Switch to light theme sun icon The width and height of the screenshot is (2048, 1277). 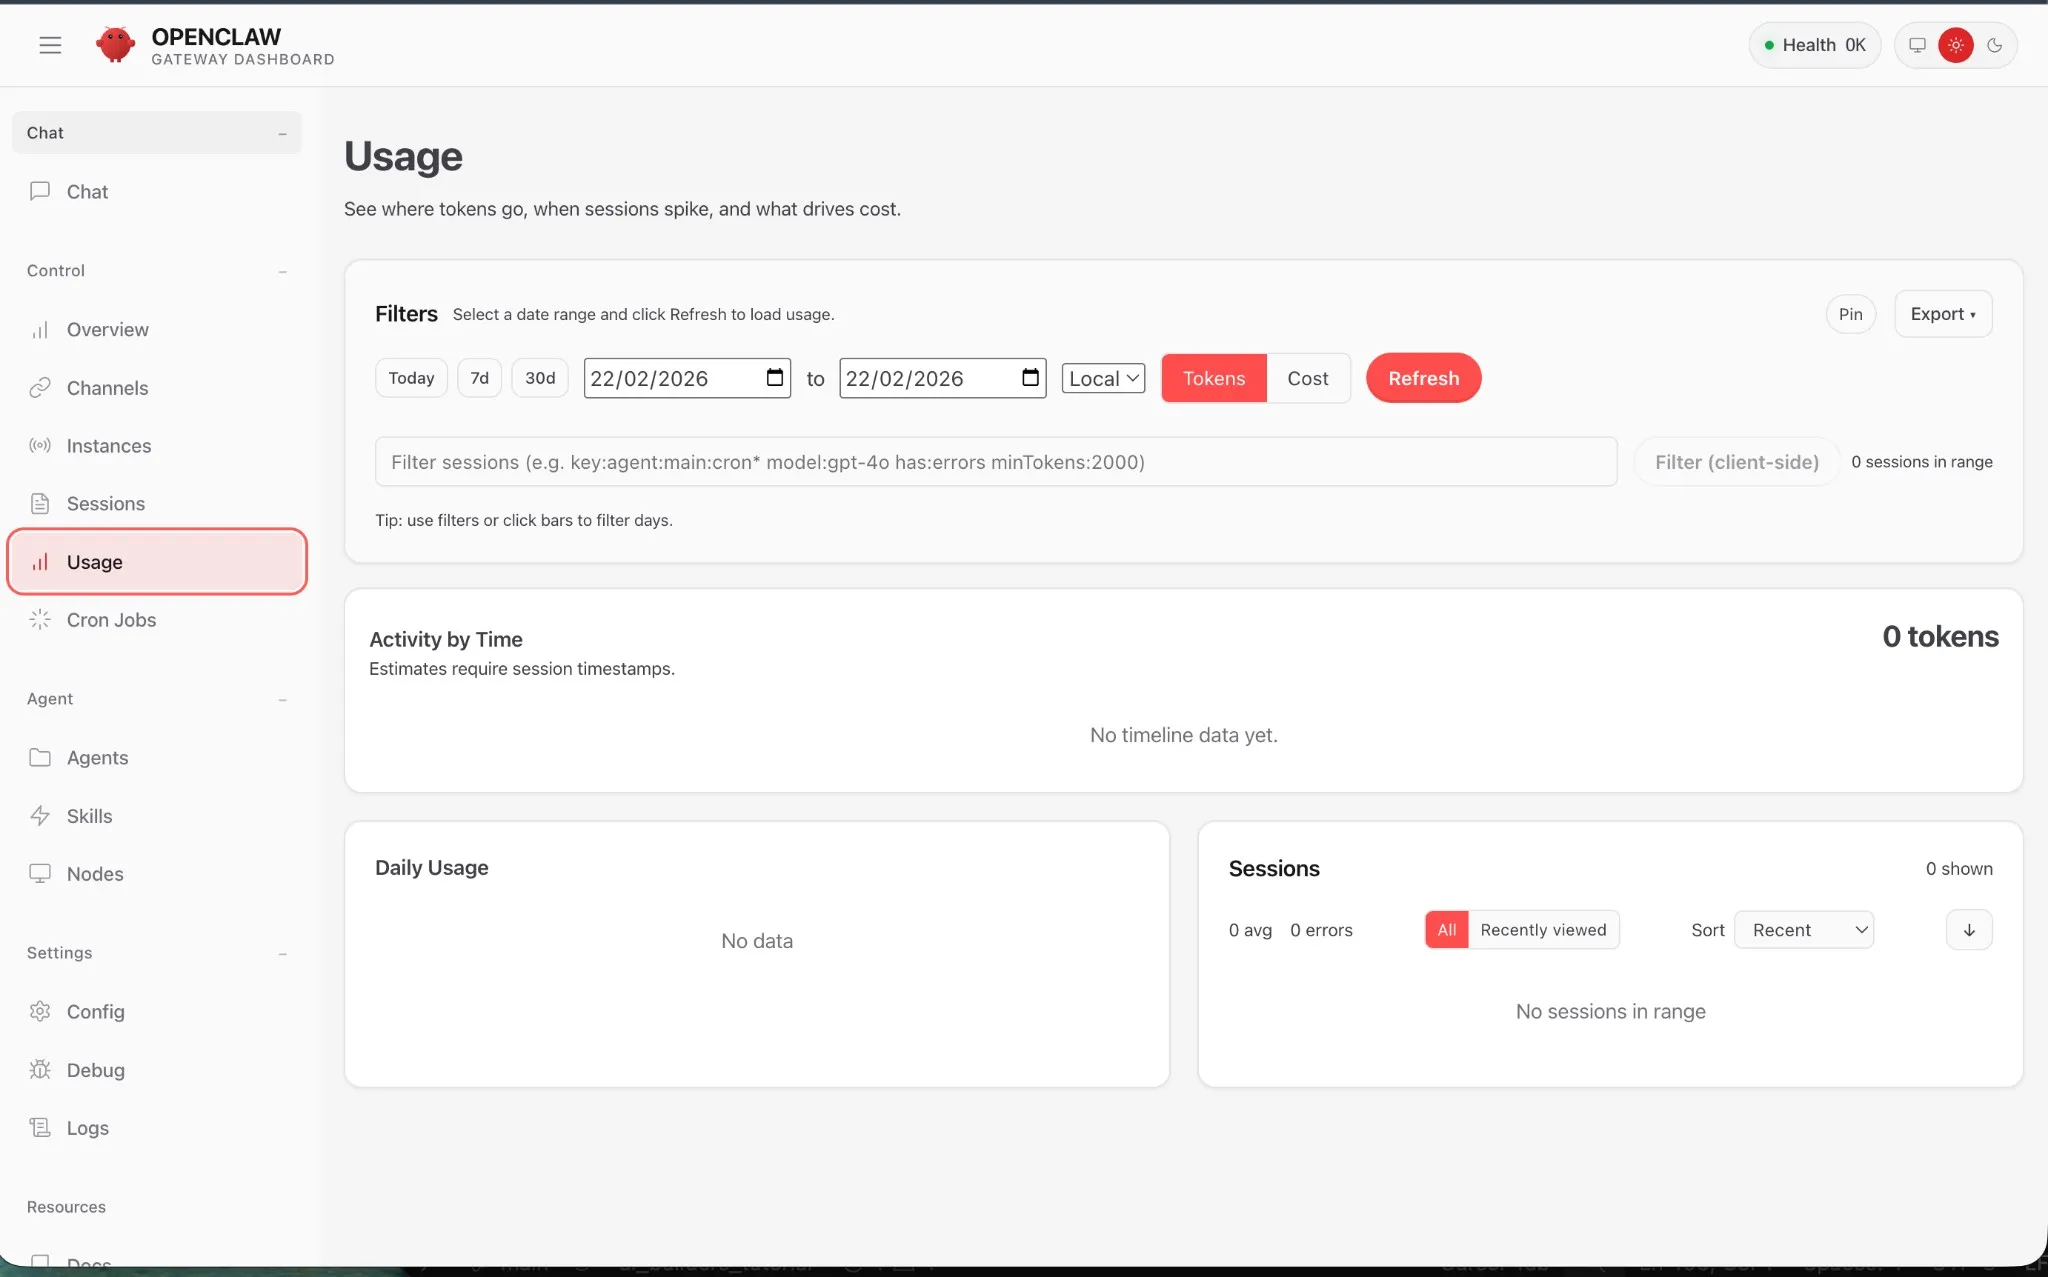point(1956,45)
